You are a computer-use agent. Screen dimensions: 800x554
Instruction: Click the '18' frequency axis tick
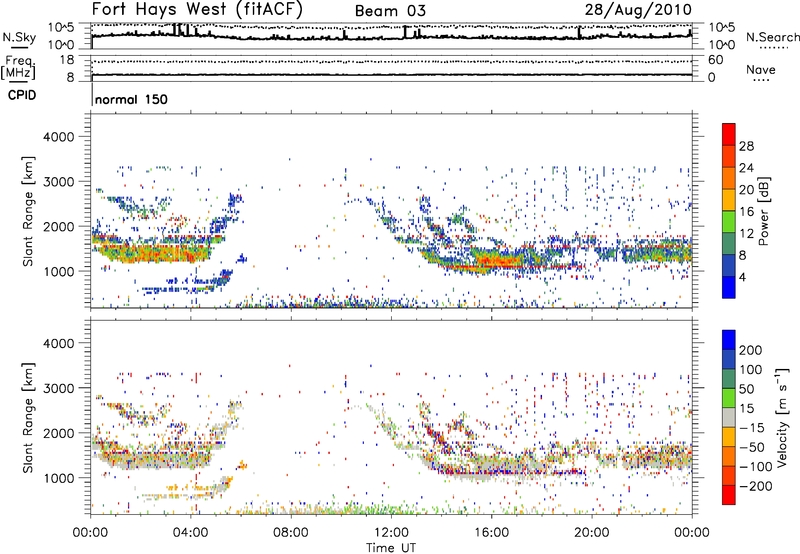click(x=67, y=60)
